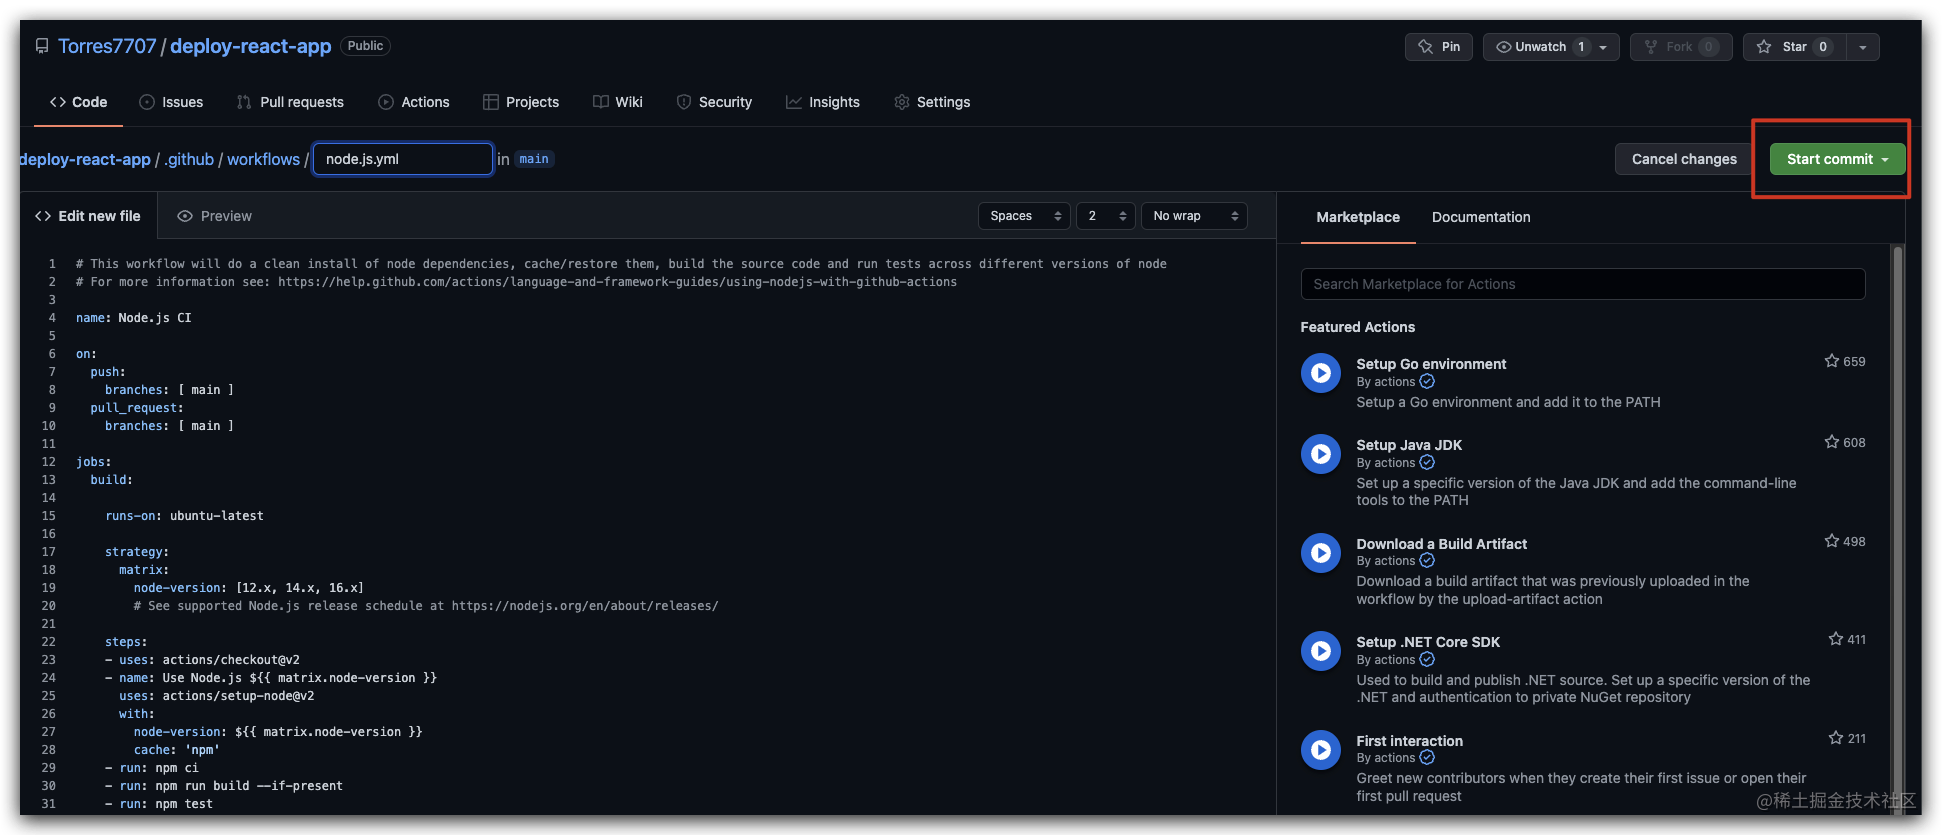
Task: Open the Setup Go environment action
Action: (x=1431, y=364)
